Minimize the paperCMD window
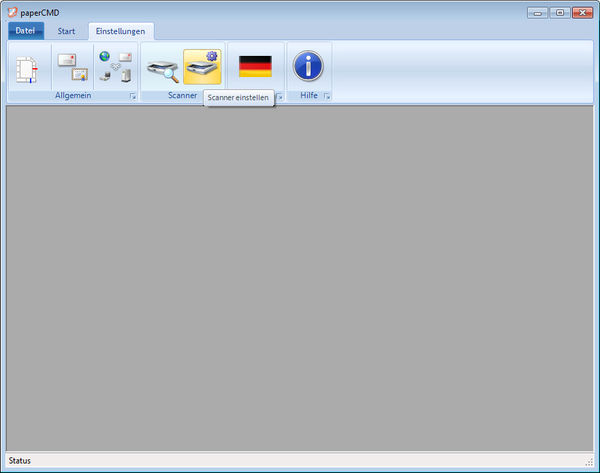This screenshot has height=473, width=600. point(538,13)
